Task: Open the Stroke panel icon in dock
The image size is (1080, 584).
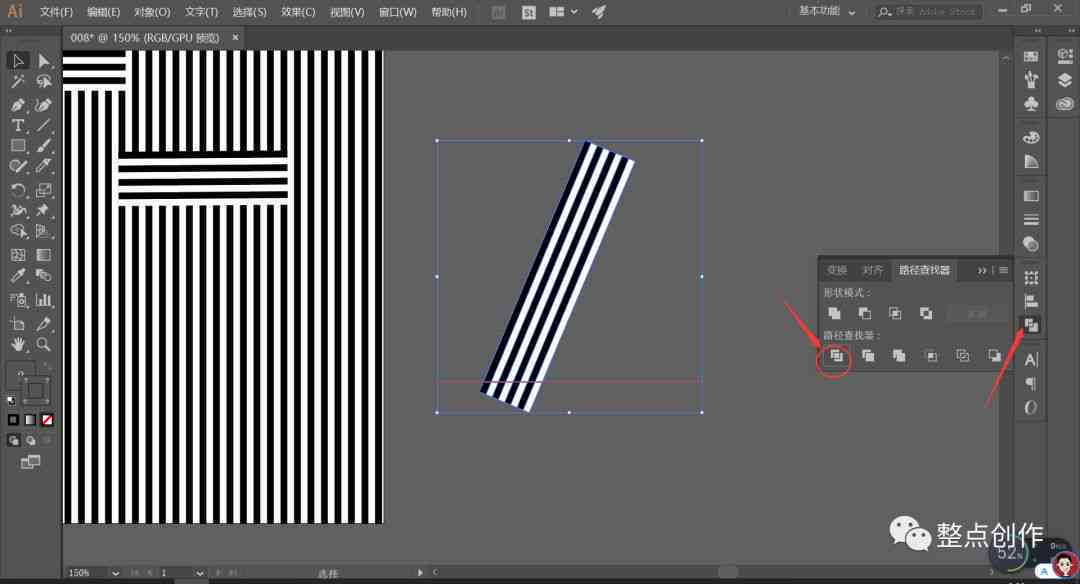Action: (x=1031, y=220)
